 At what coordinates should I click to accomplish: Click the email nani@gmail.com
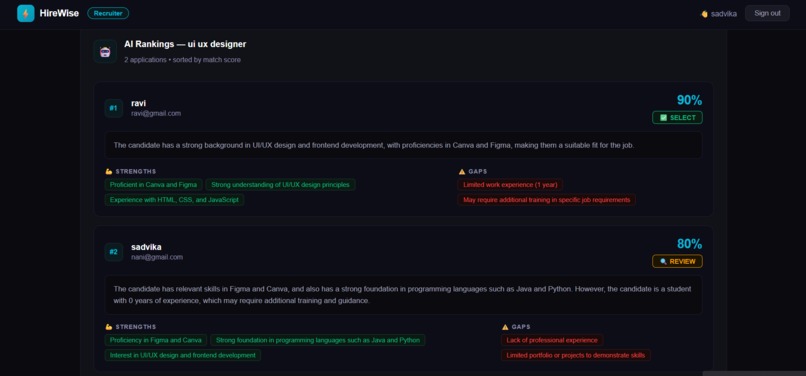point(157,257)
